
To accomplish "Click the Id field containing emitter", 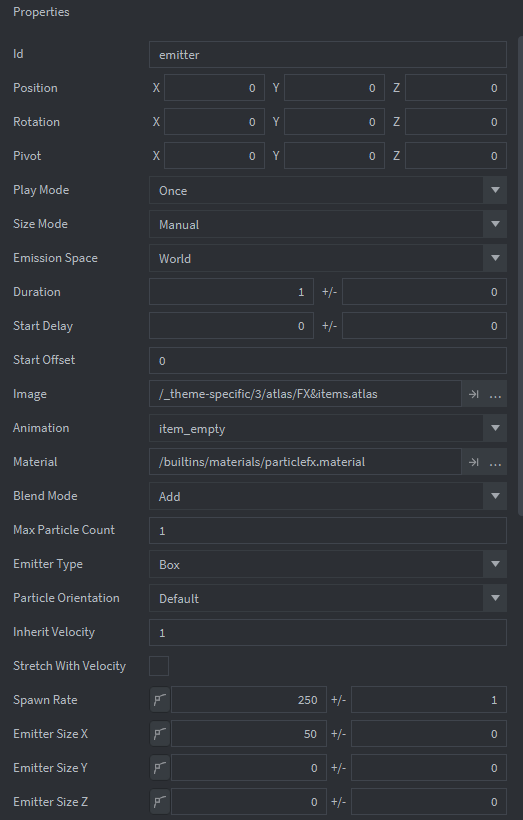I will 328,54.
